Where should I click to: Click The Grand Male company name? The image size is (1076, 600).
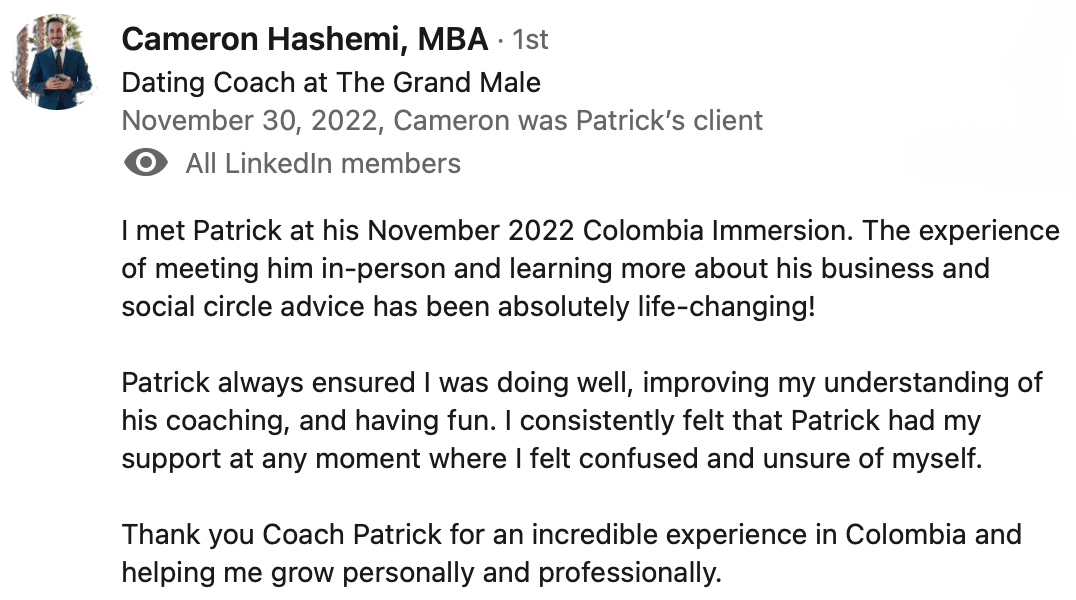(438, 82)
